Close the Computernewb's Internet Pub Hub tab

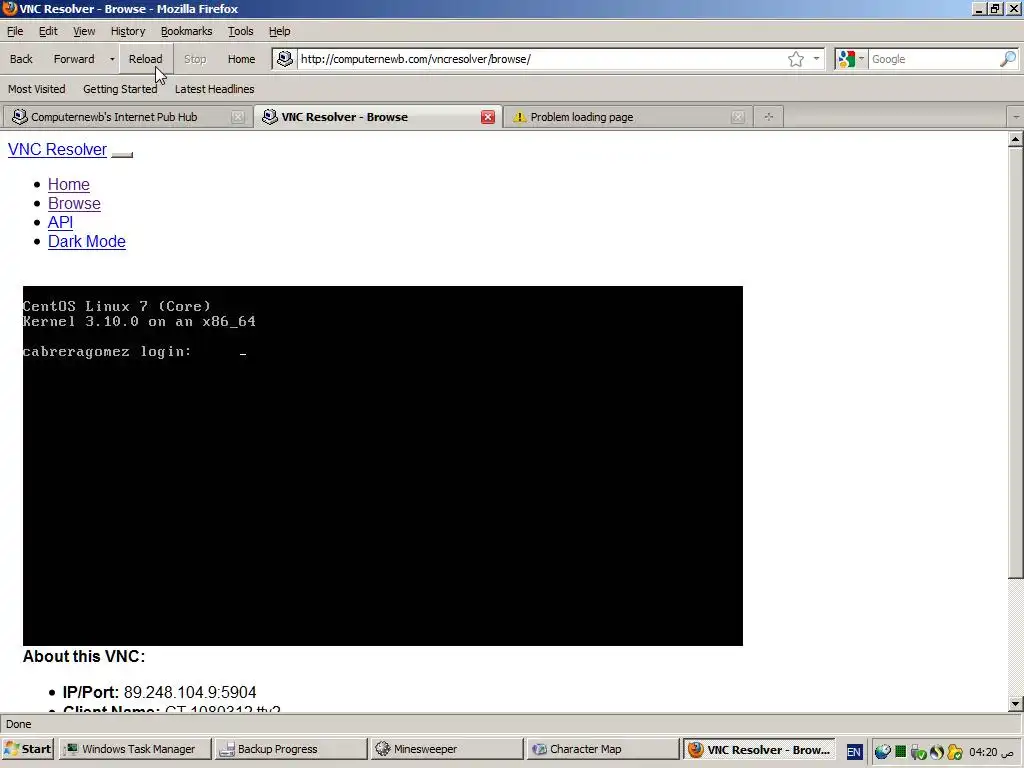pos(238,117)
